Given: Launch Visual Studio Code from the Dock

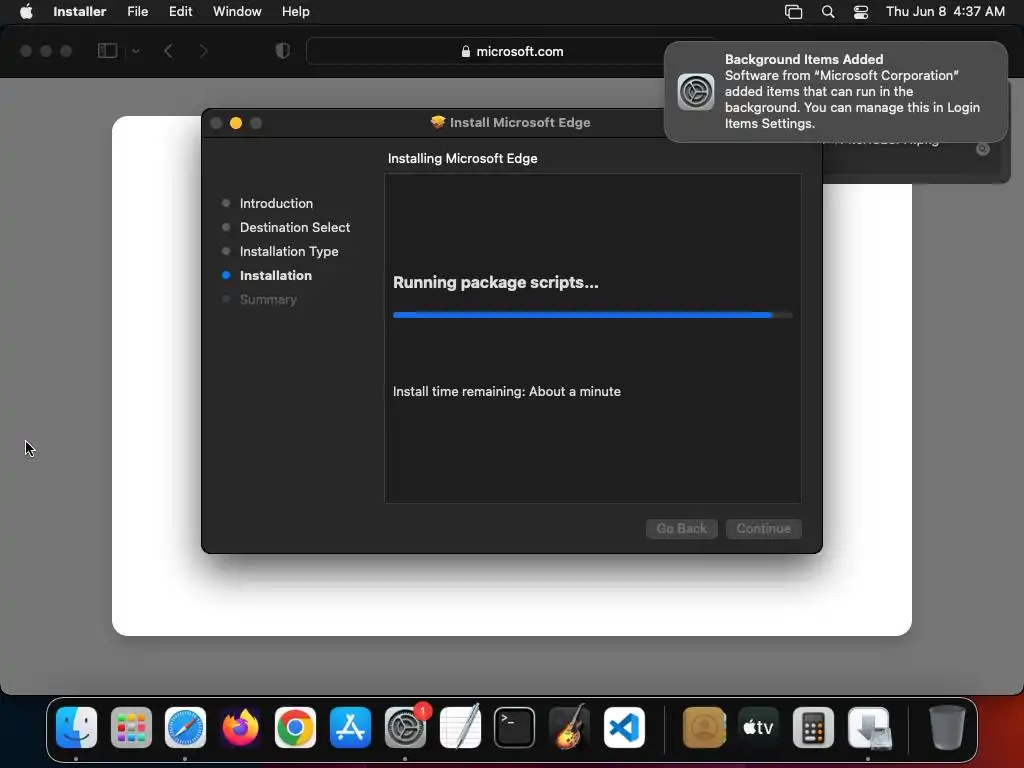Looking at the screenshot, I should pyautogui.click(x=624, y=728).
